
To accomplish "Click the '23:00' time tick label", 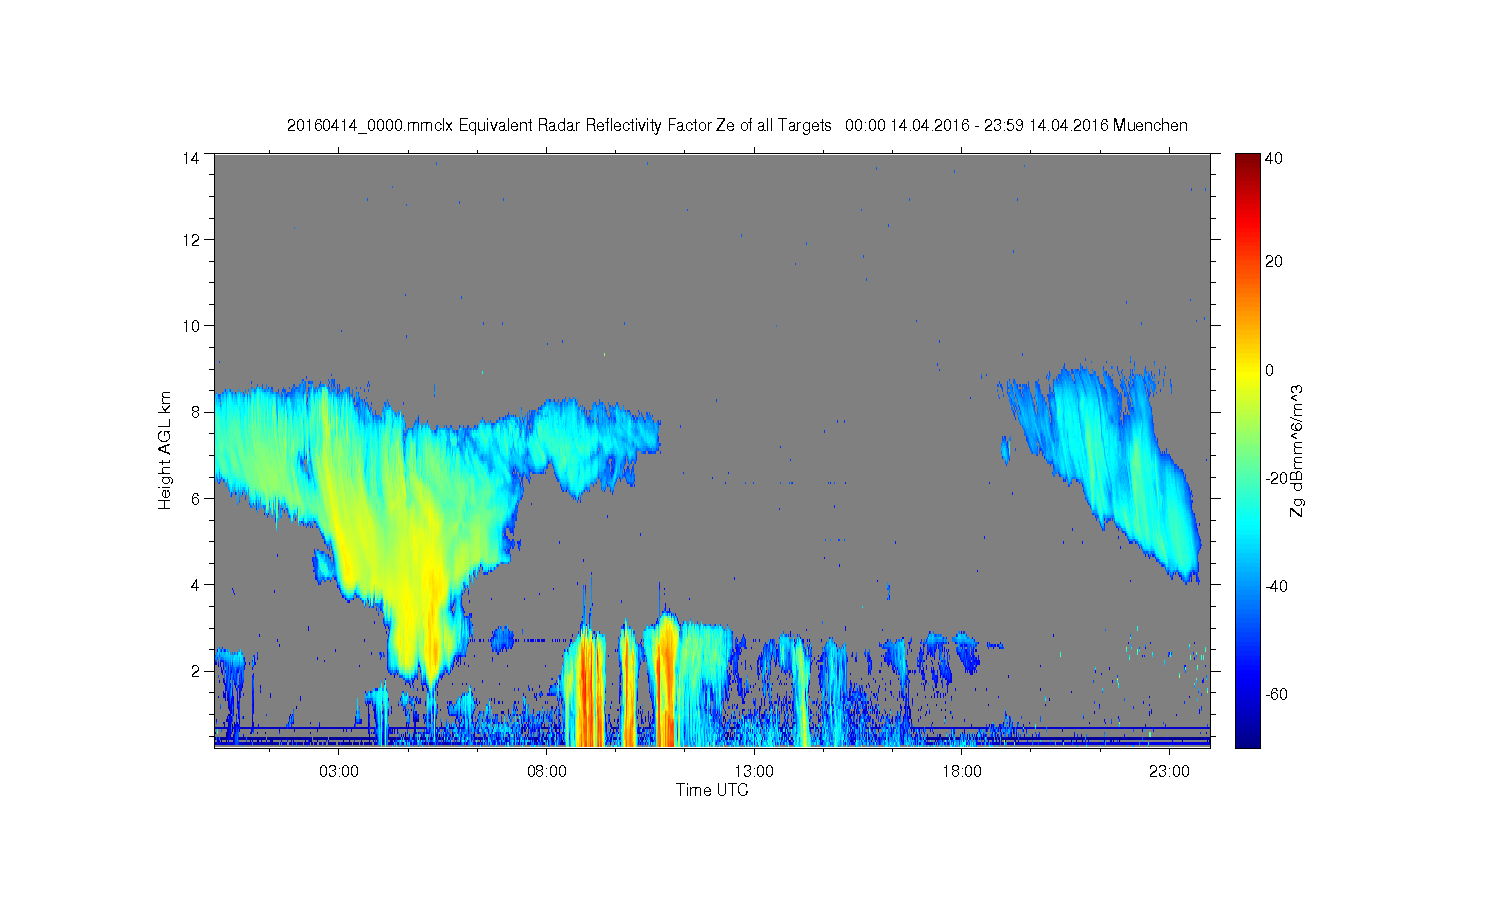I will tap(1169, 771).
